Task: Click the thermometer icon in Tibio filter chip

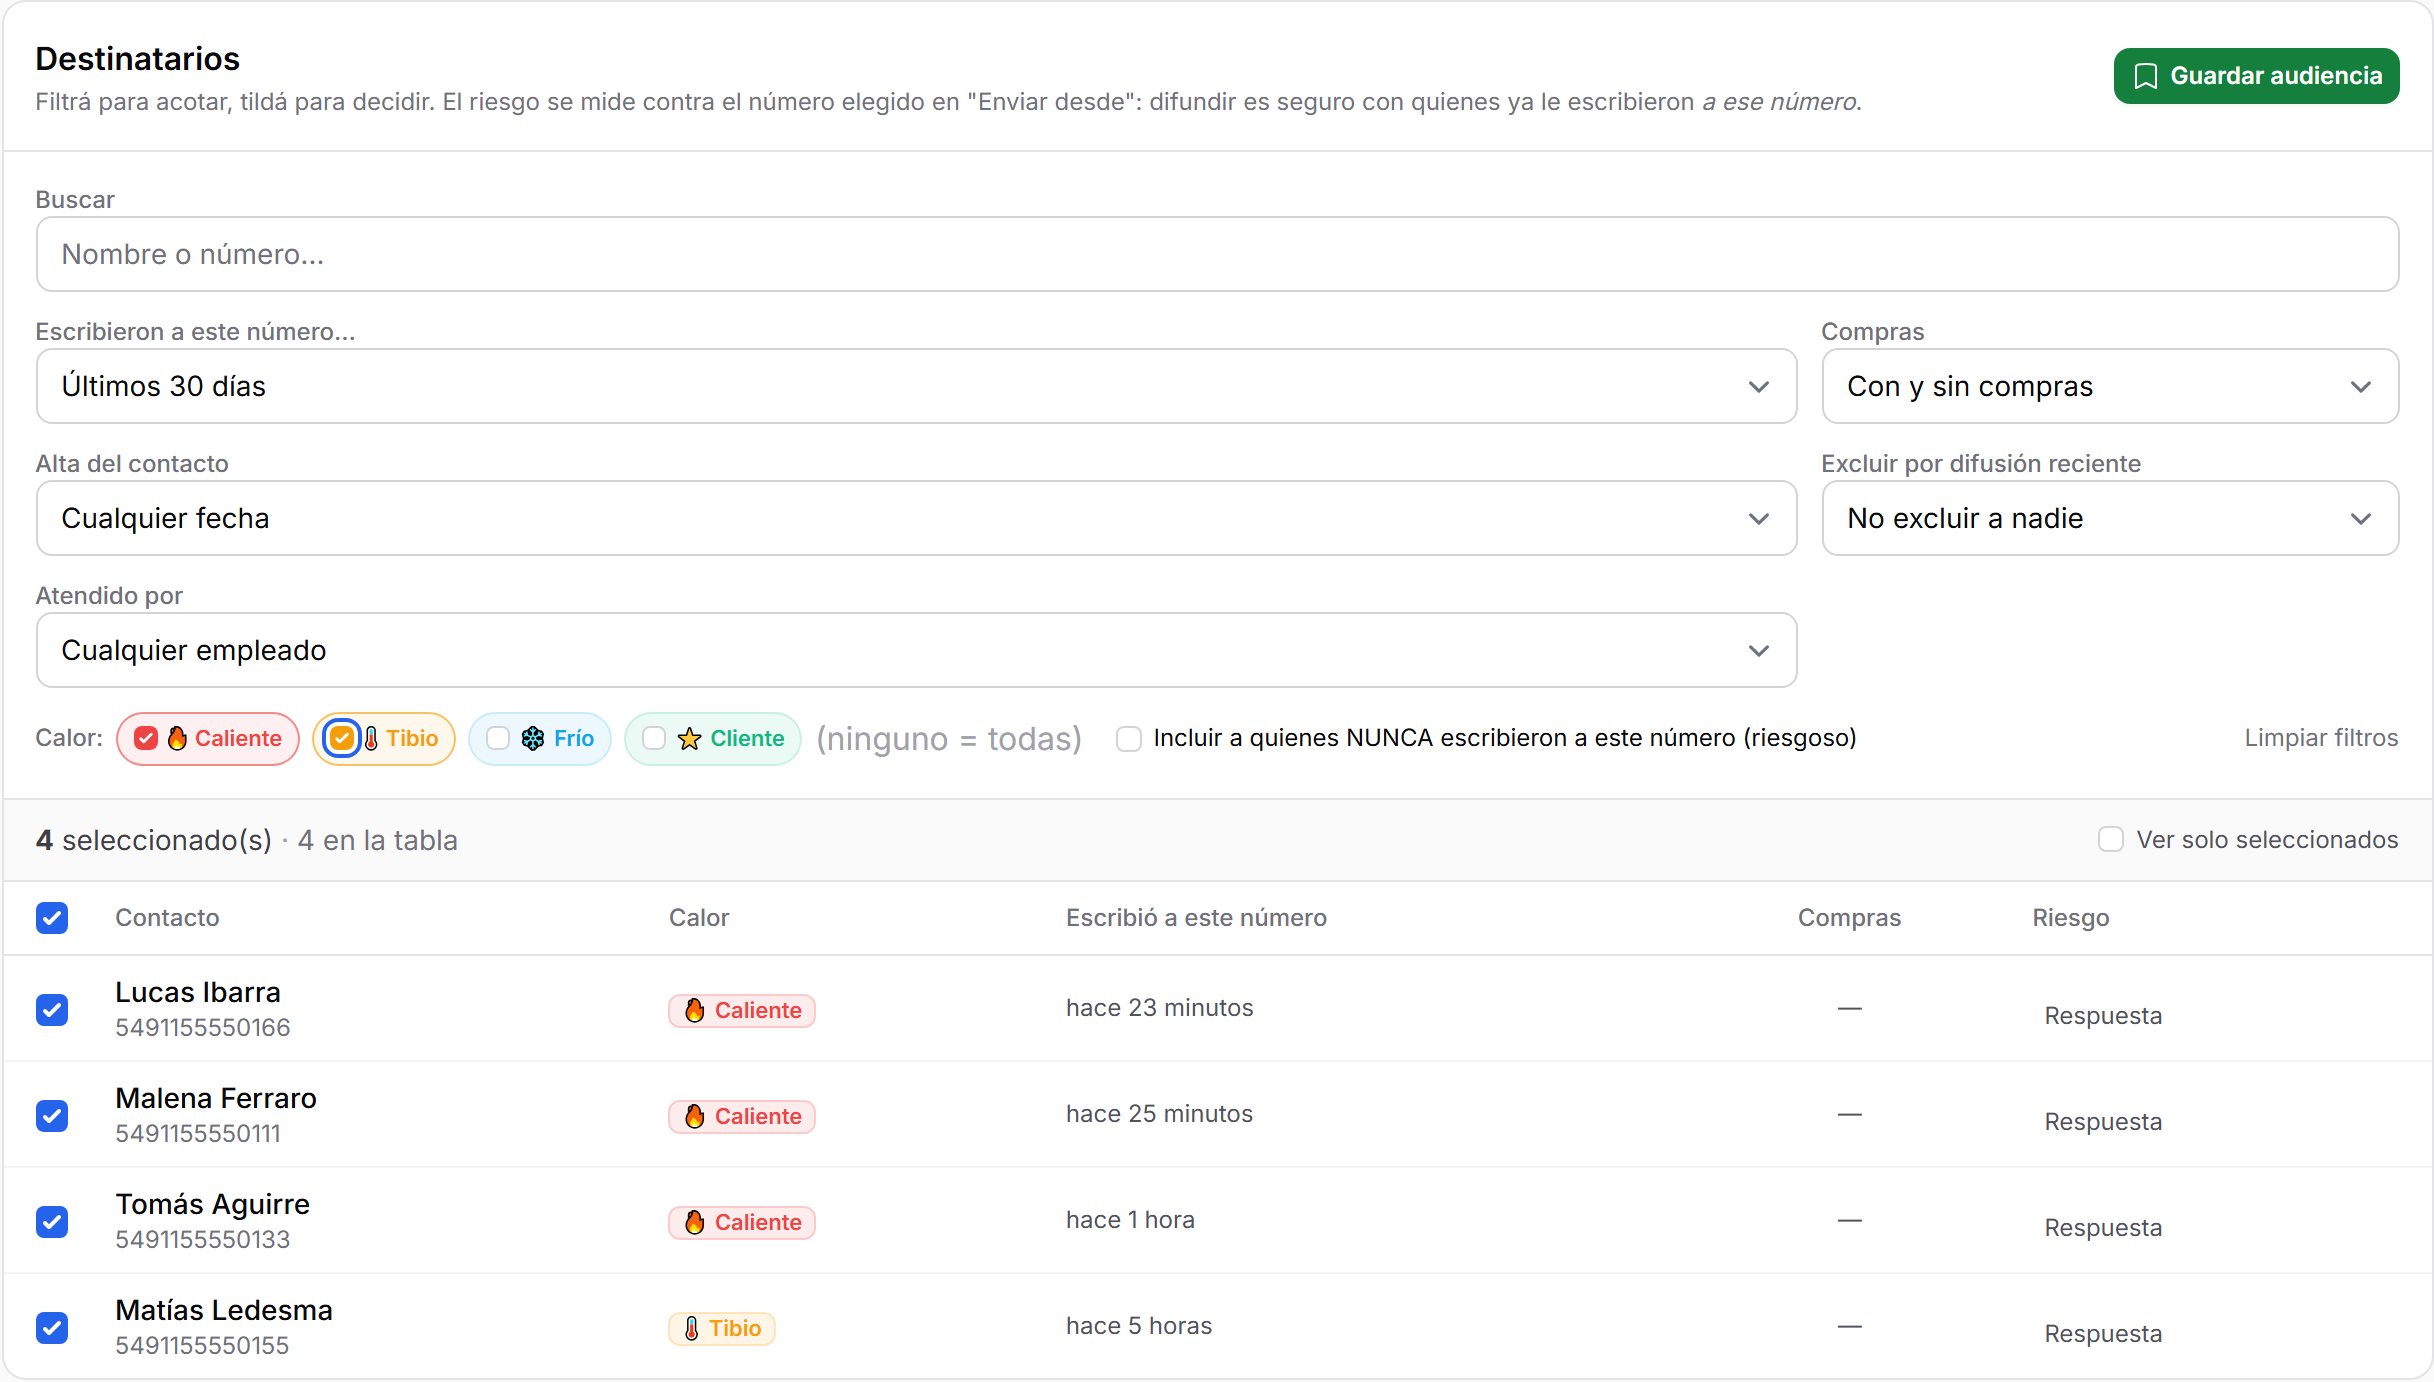Action: click(371, 738)
